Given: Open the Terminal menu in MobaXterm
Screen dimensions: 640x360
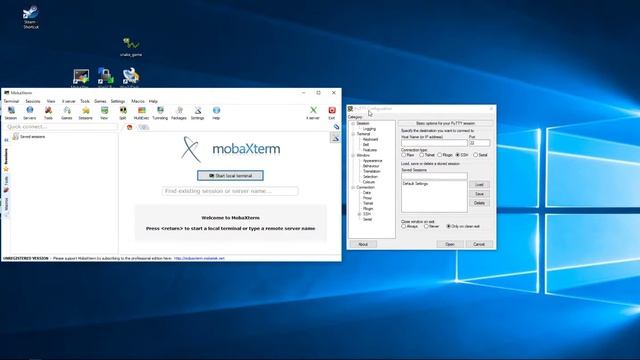Looking at the screenshot, I should (x=11, y=101).
